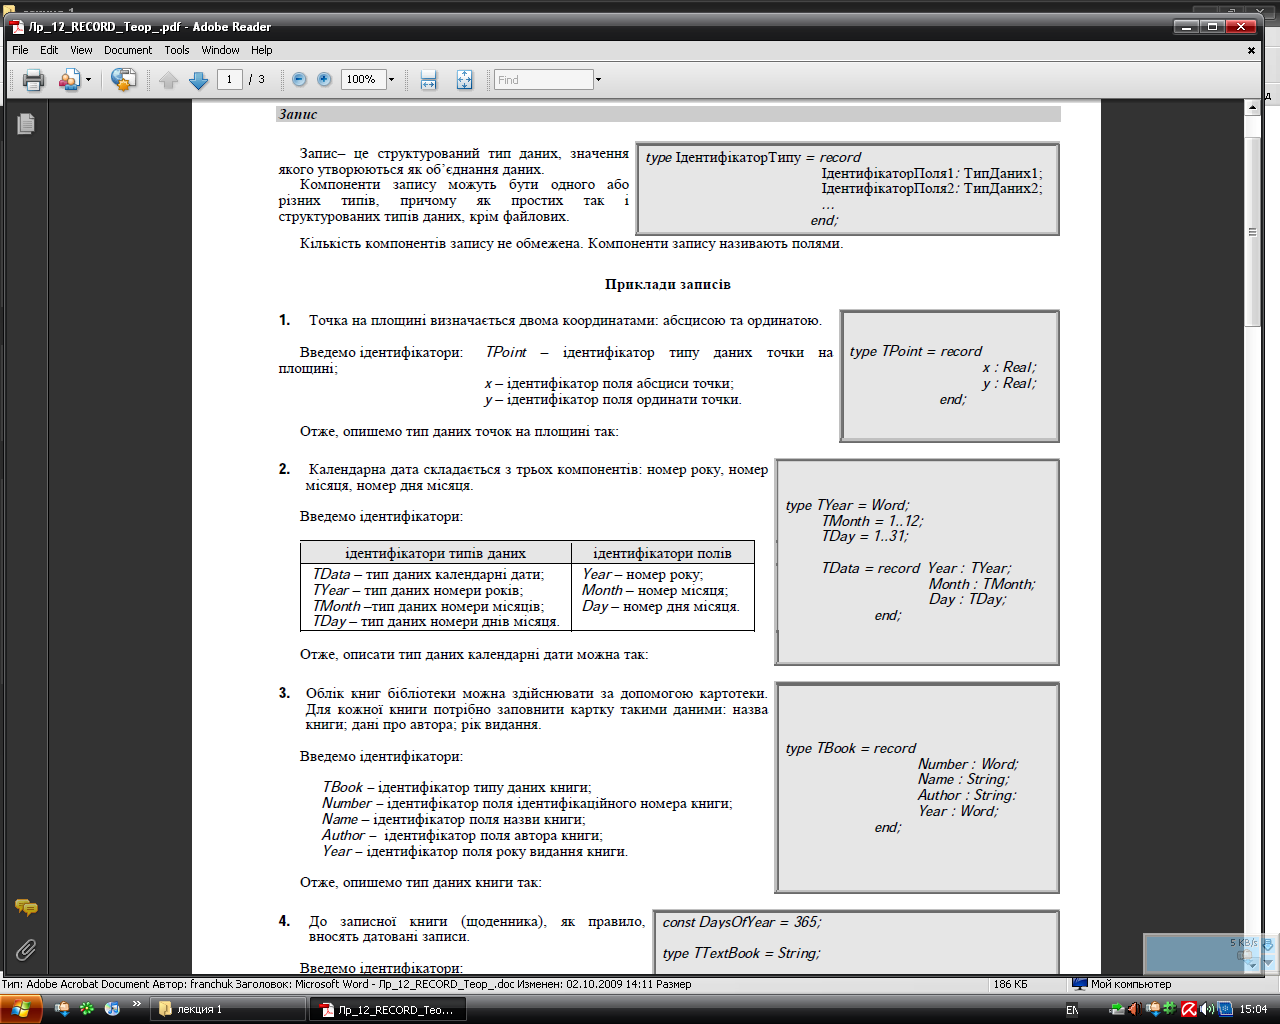The width and height of the screenshot is (1280, 1024).
Task: Open the File menu
Action: pos(20,50)
